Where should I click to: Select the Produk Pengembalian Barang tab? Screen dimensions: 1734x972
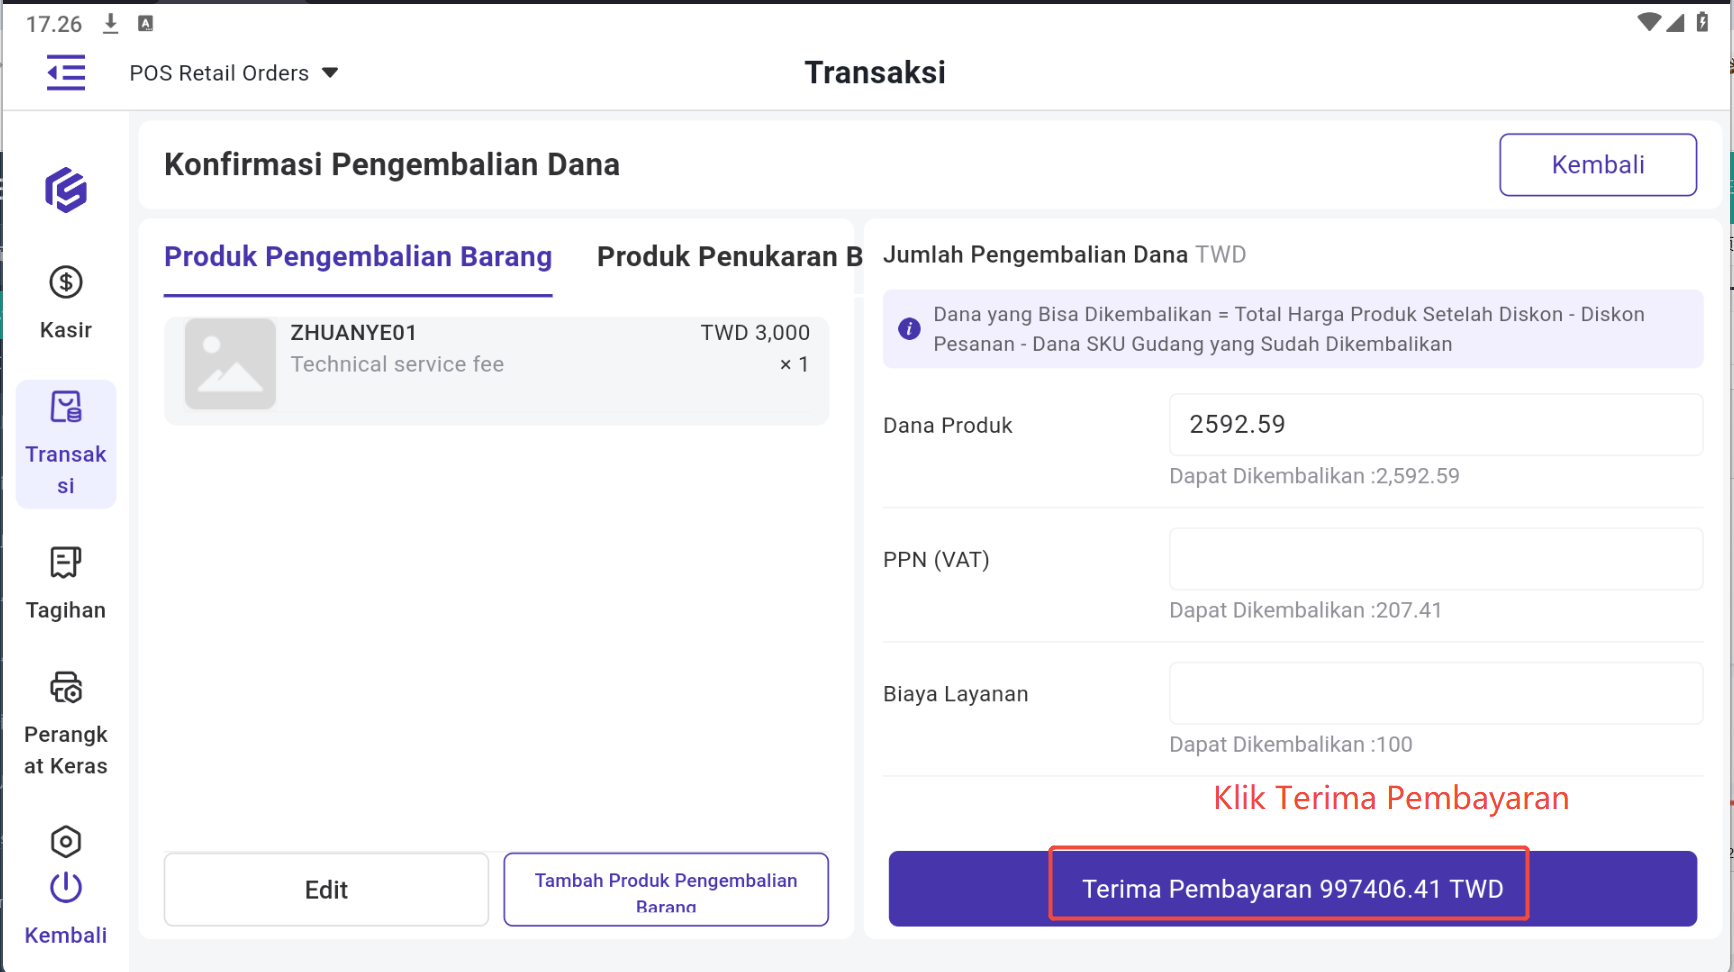358,257
